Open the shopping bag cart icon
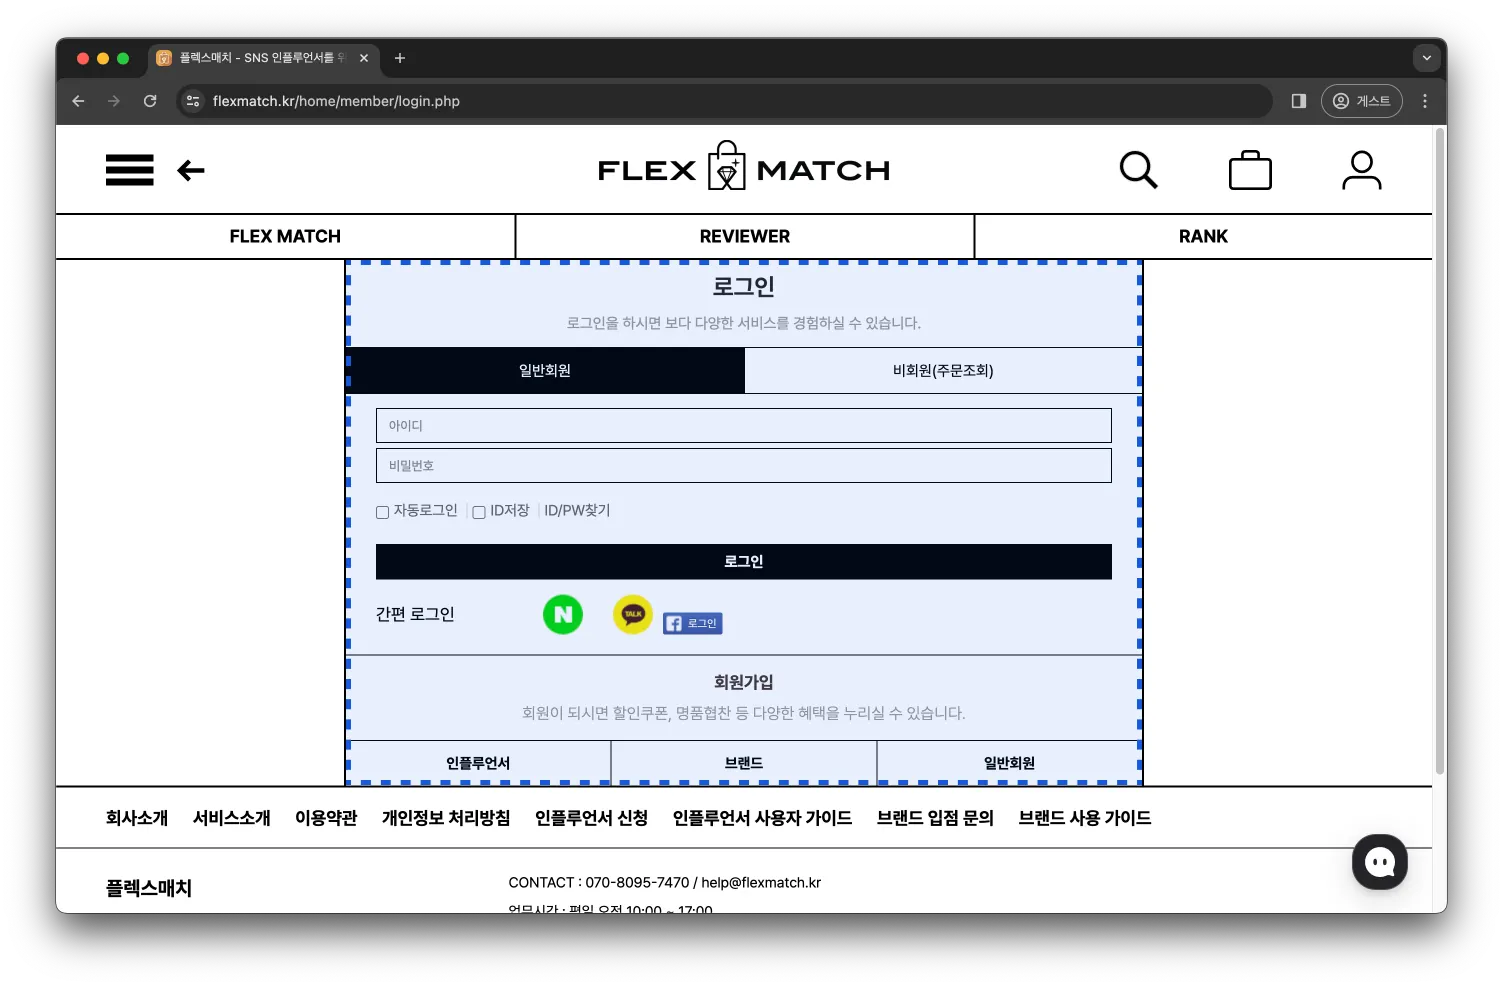1503x987 pixels. (x=1250, y=170)
